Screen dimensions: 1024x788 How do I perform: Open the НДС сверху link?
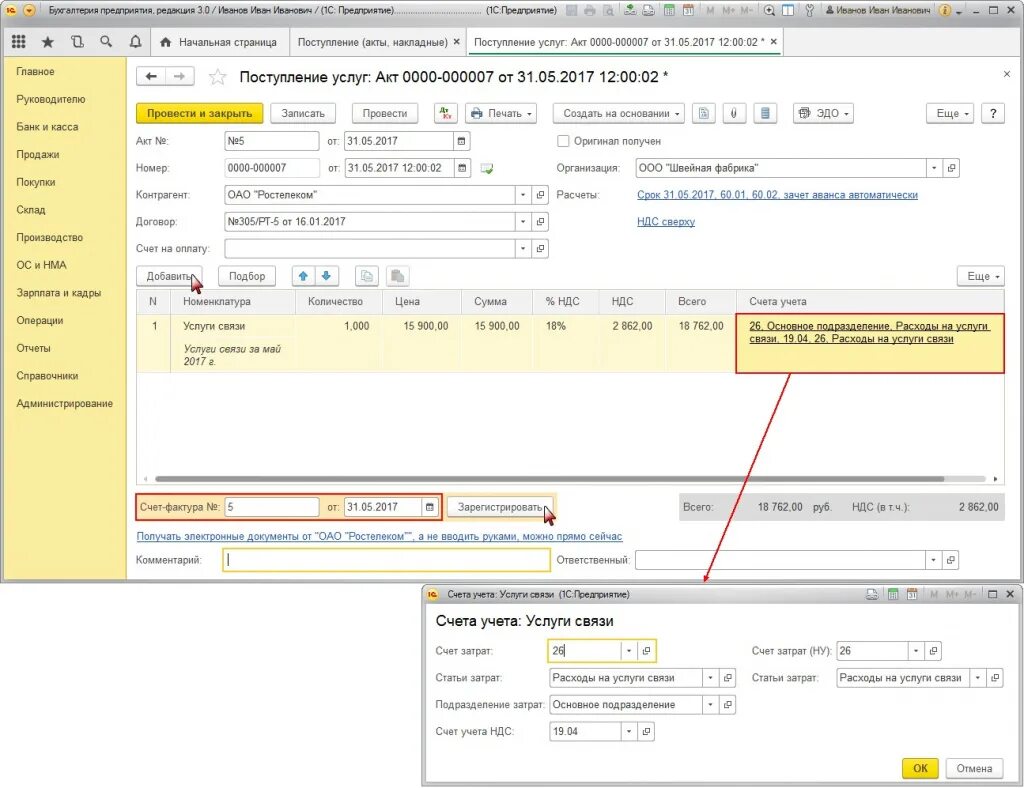665,221
